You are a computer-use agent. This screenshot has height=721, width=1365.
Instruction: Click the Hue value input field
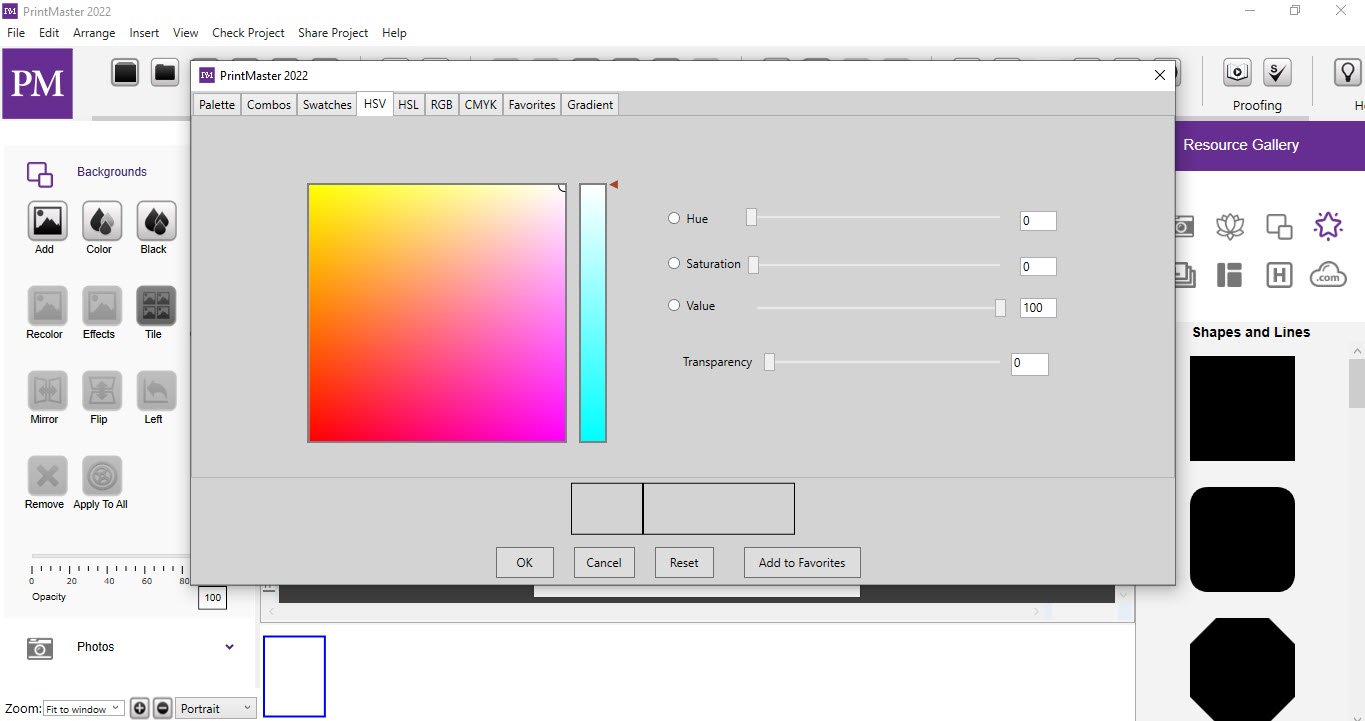1038,221
